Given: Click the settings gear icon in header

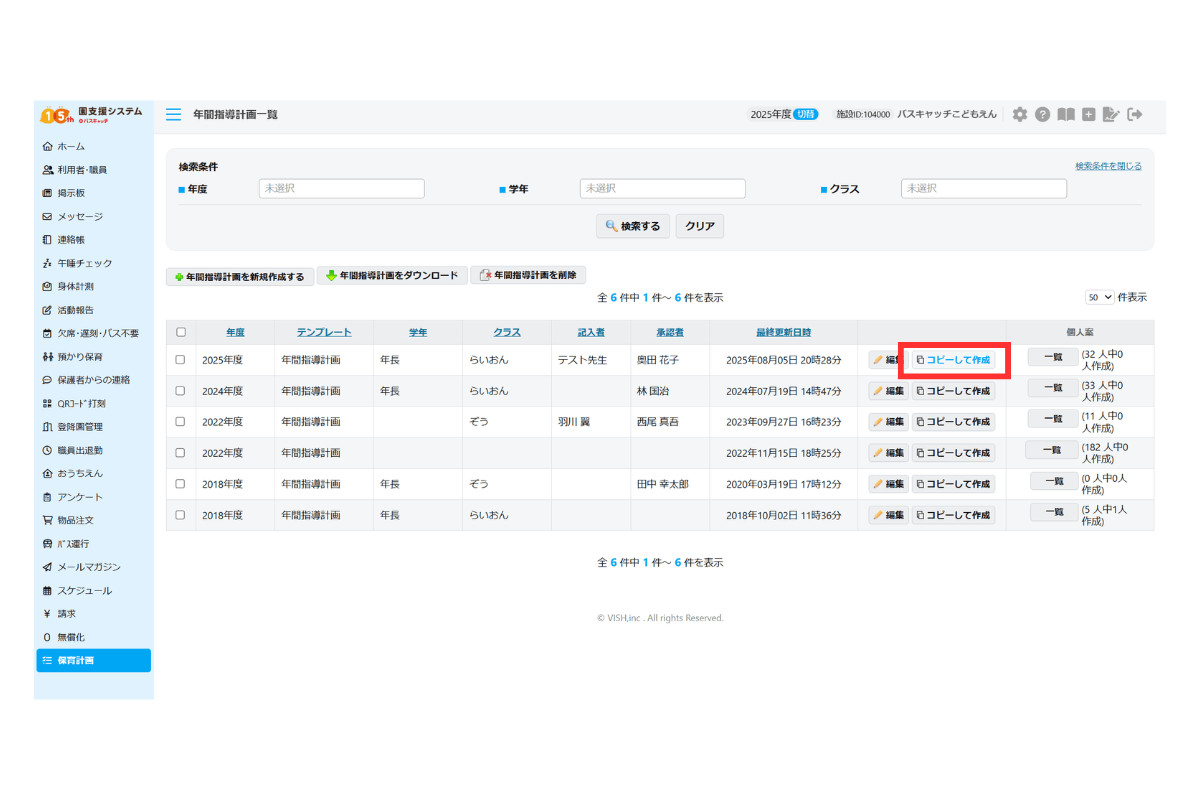Looking at the screenshot, I should [x=1019, y=114].
